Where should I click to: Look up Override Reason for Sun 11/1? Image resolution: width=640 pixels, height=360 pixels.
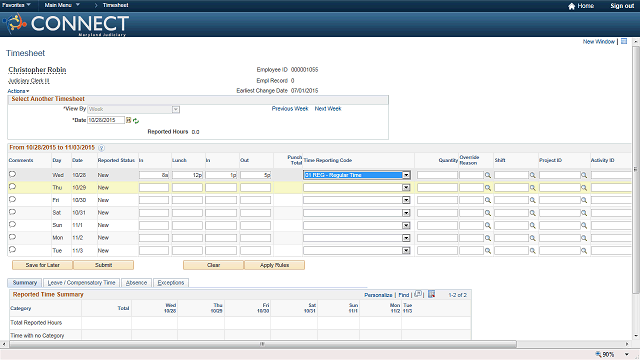click(x=488, y=225)
